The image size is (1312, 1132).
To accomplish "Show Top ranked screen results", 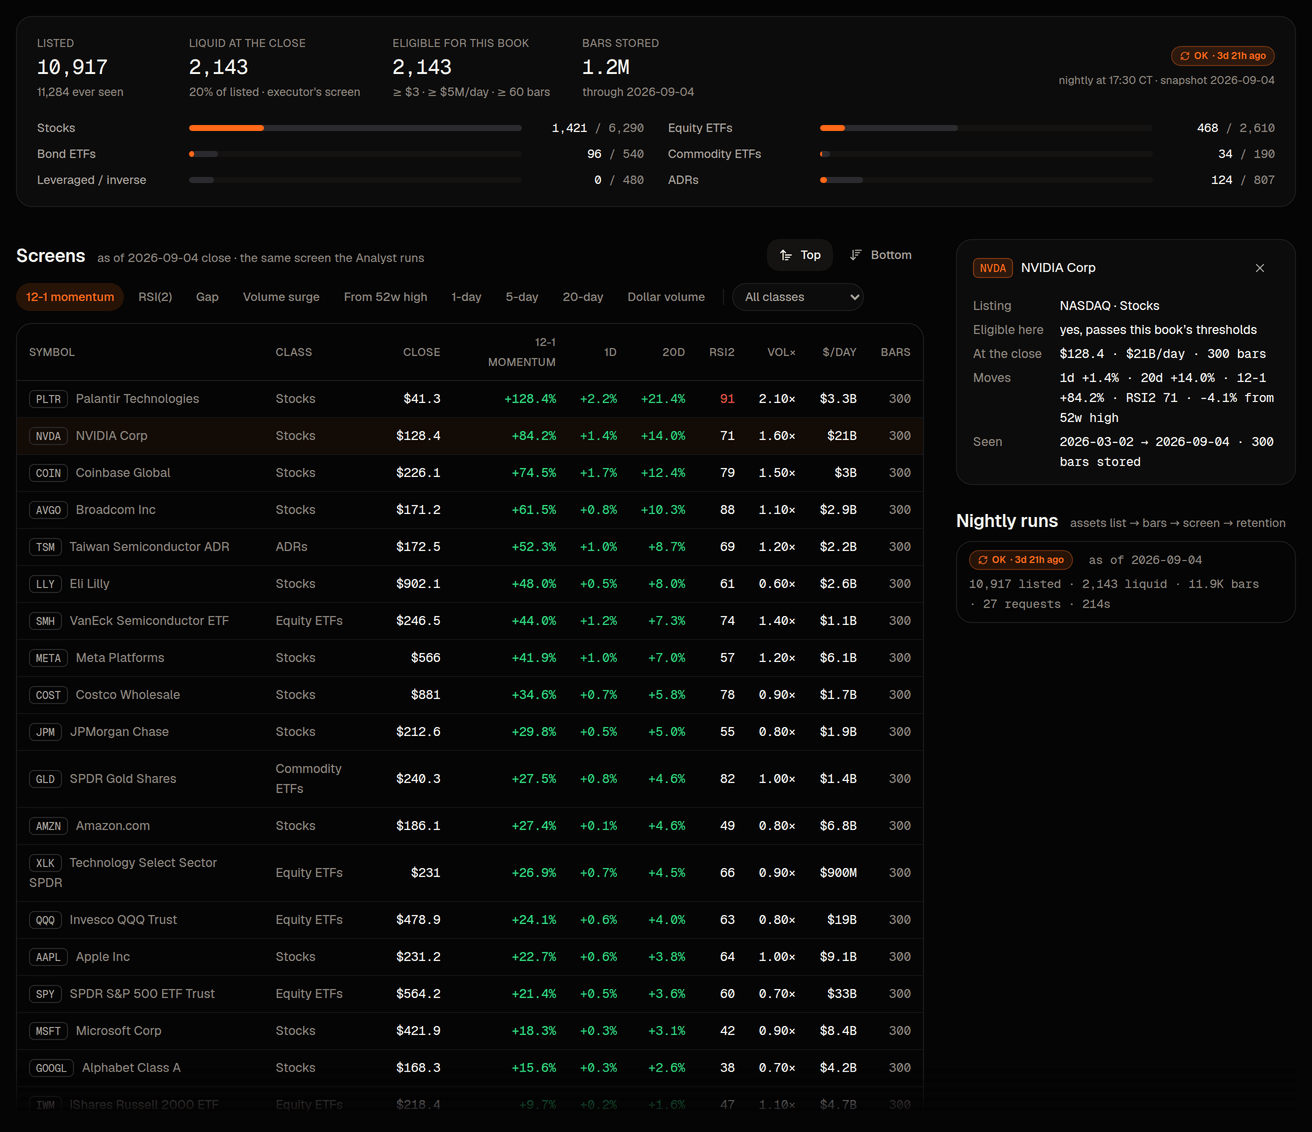I will [x=800, y=255].
